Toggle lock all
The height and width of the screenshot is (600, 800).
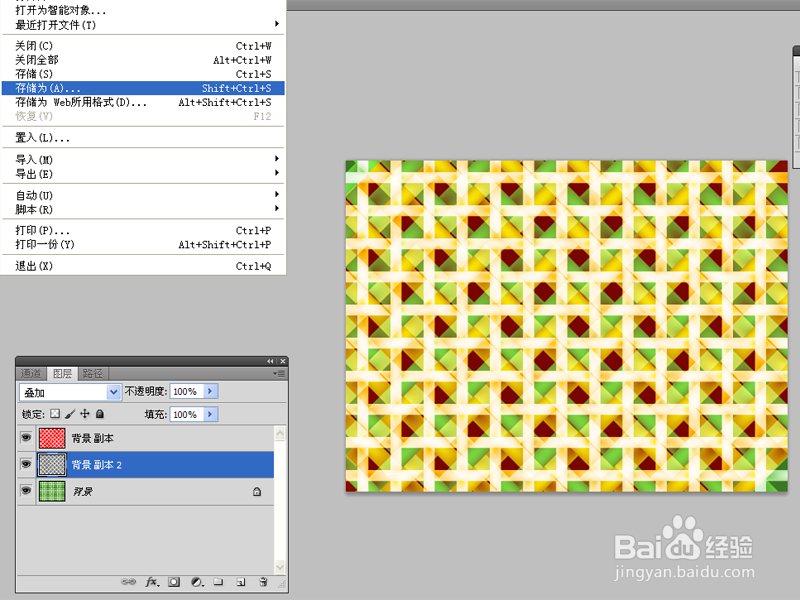pyautogui.click(x=100, y=414)
